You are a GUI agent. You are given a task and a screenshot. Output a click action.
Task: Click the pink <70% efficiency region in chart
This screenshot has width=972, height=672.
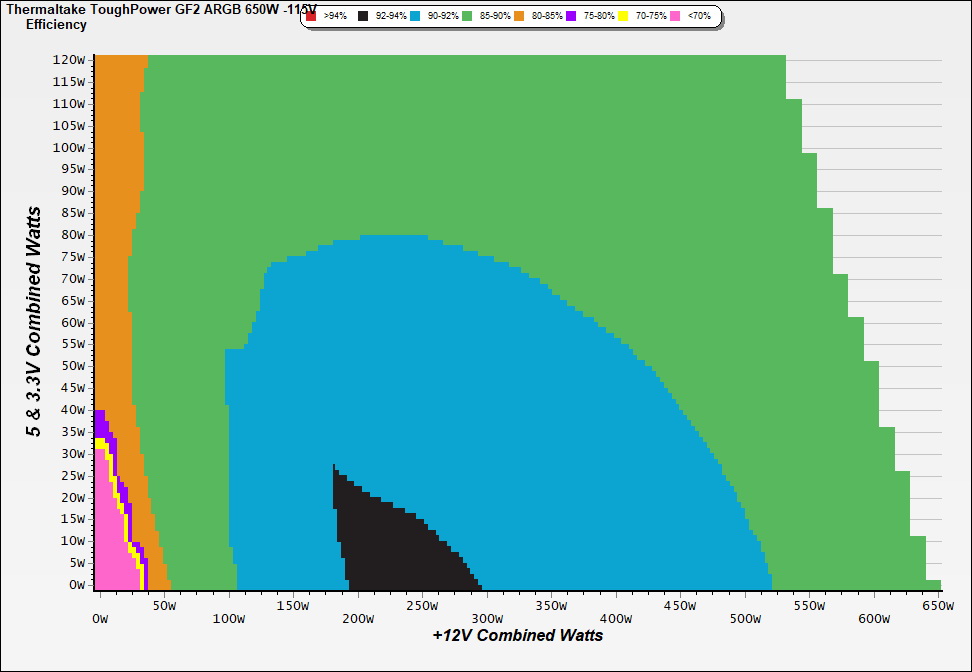coord(108,550)
